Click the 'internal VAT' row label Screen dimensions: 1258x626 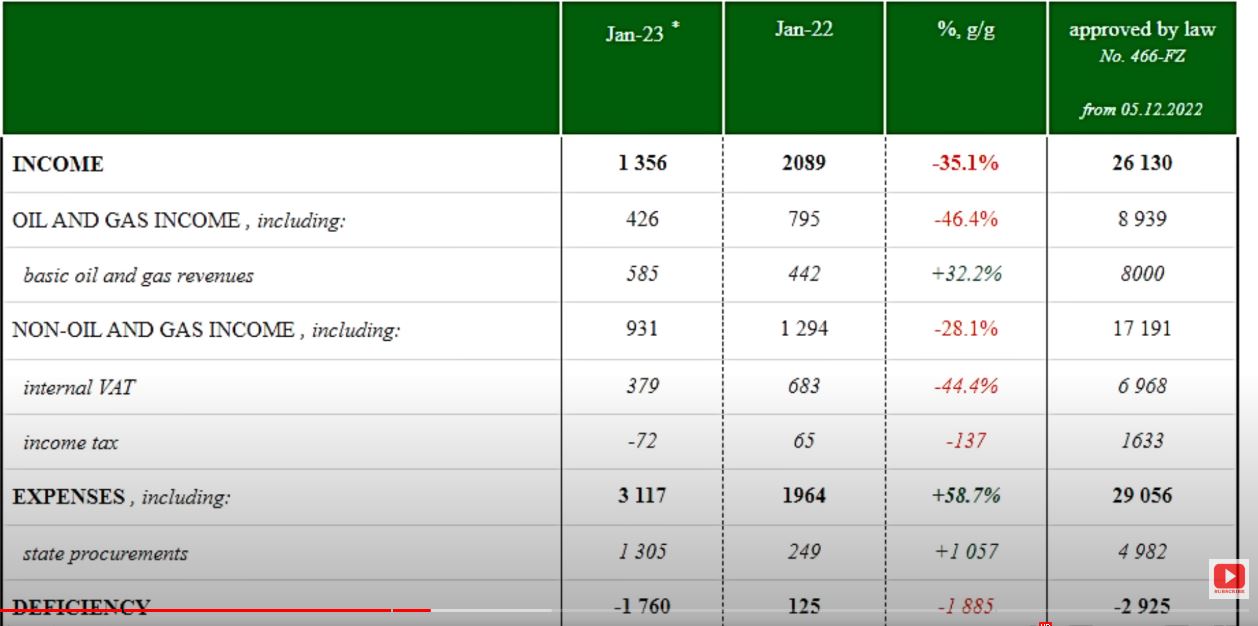[78, 387]
